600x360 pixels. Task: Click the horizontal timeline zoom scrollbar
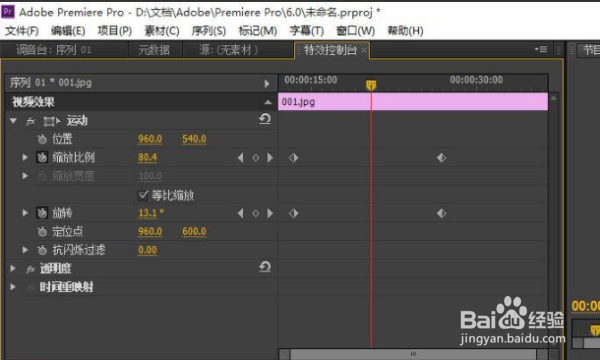coord(413,354)
